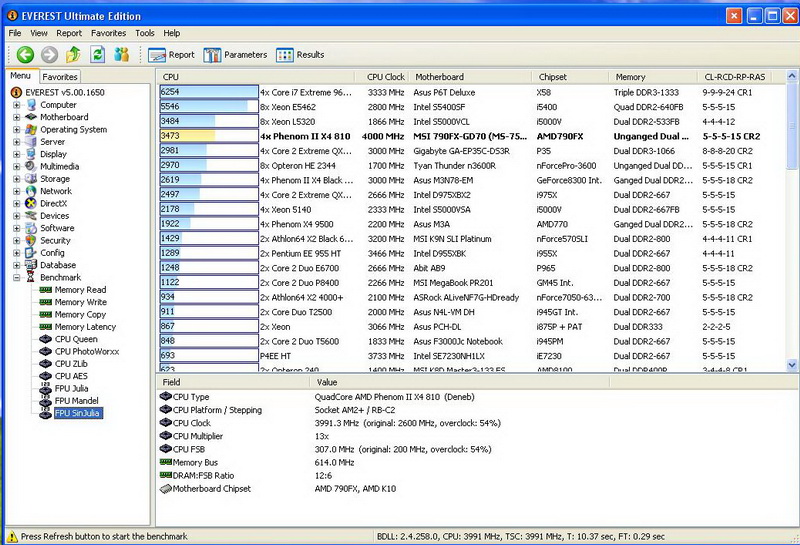Open the File menu
The width and height of the screenshot is (800, 545).
pyautogui.click(x=15, y=33)
